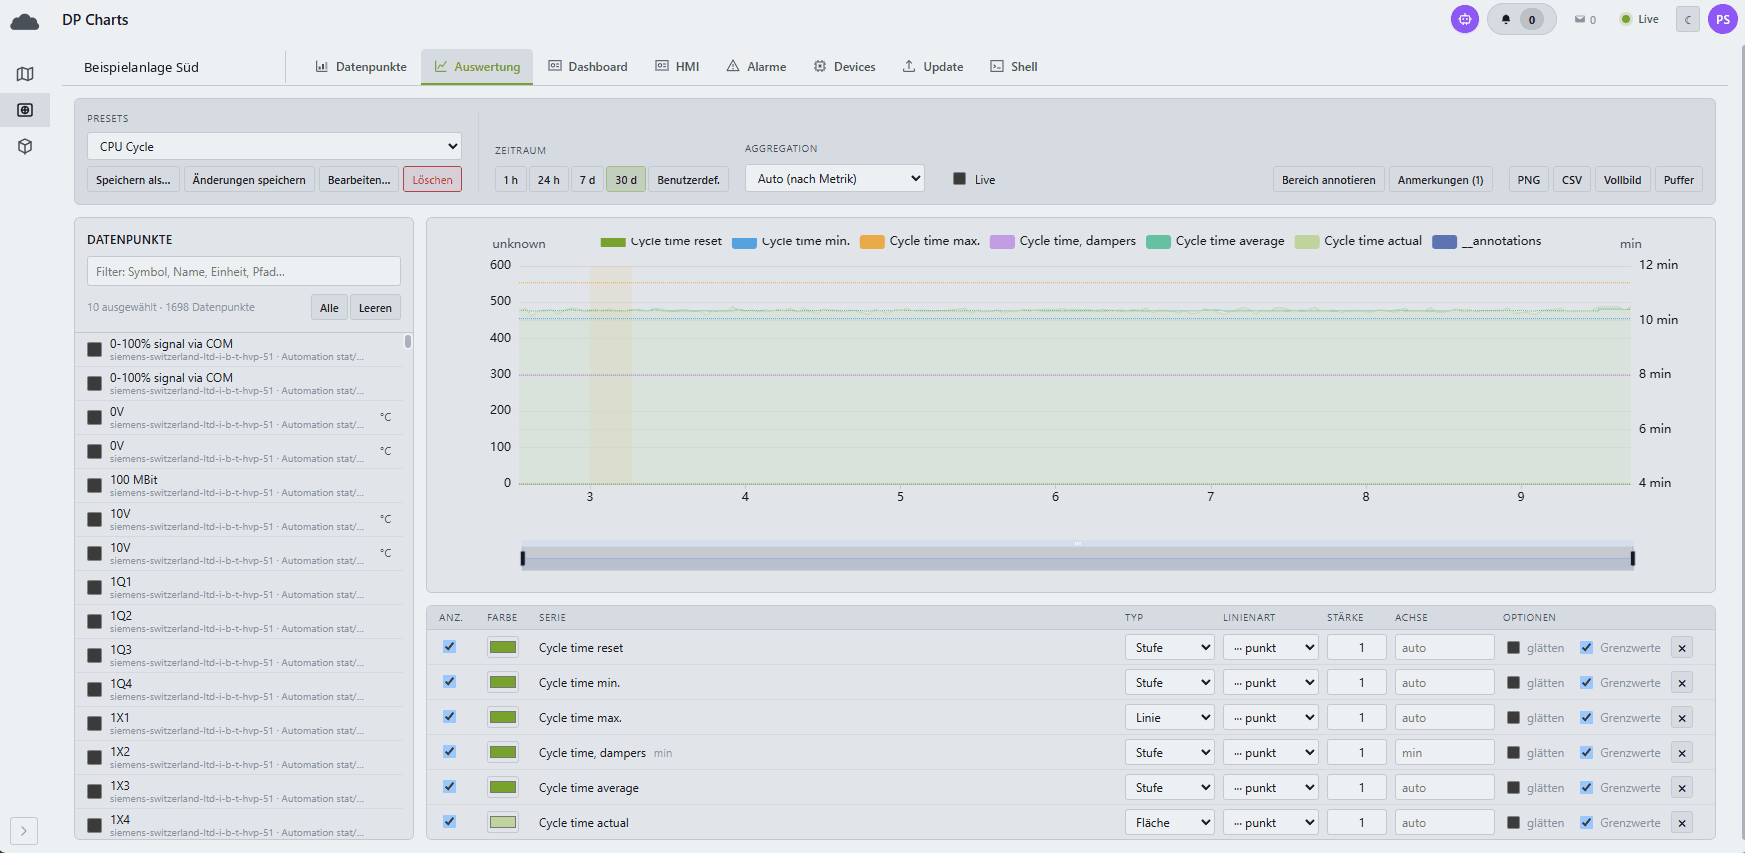Open the CPU Cycle presets dropdown
The image size is (1745, 853).
point(274,146)
